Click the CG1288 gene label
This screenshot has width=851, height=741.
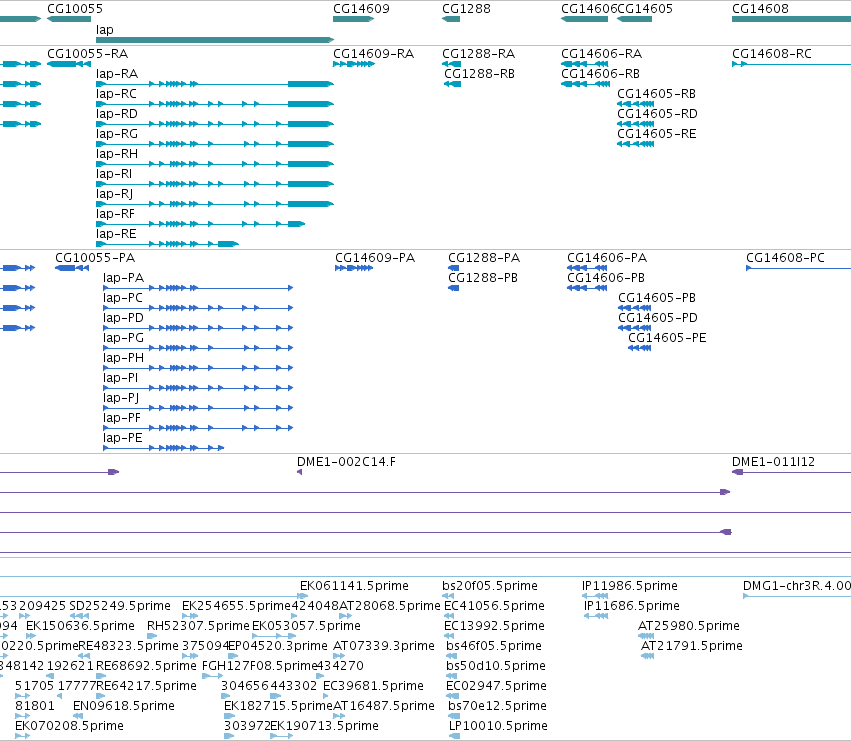(466, 9)
